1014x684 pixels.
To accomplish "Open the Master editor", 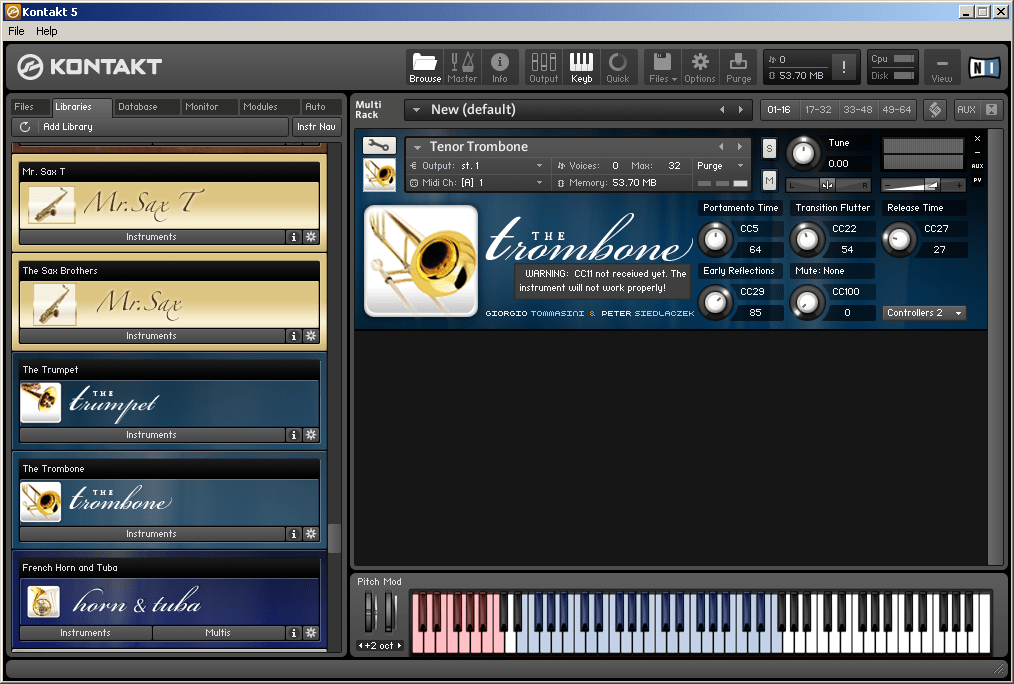I will [x=462, y=67].
